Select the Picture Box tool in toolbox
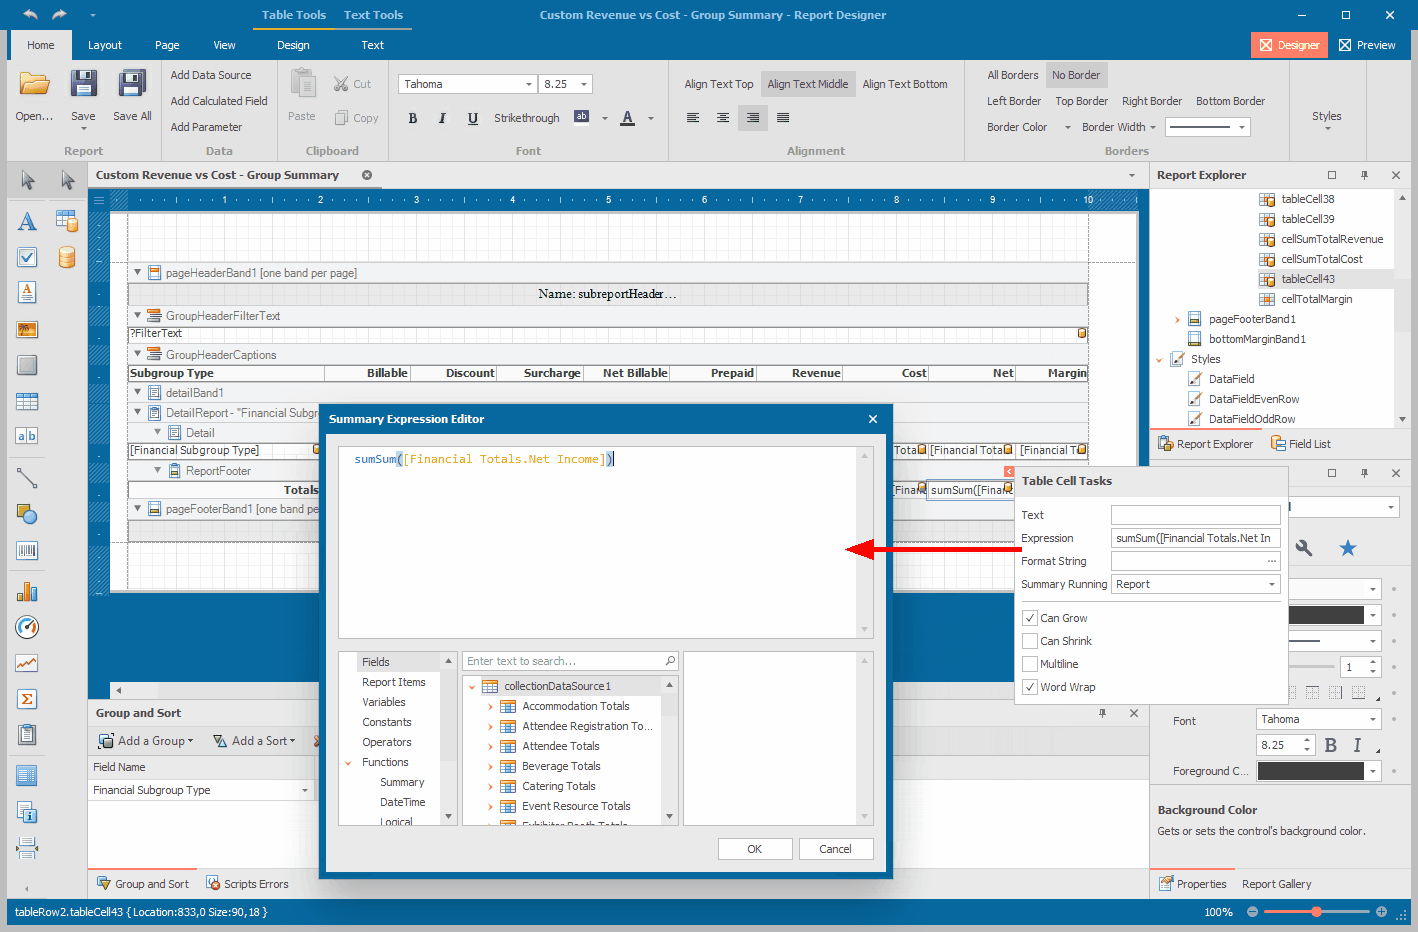The image size is (1418, 932). tap(27, 329)
